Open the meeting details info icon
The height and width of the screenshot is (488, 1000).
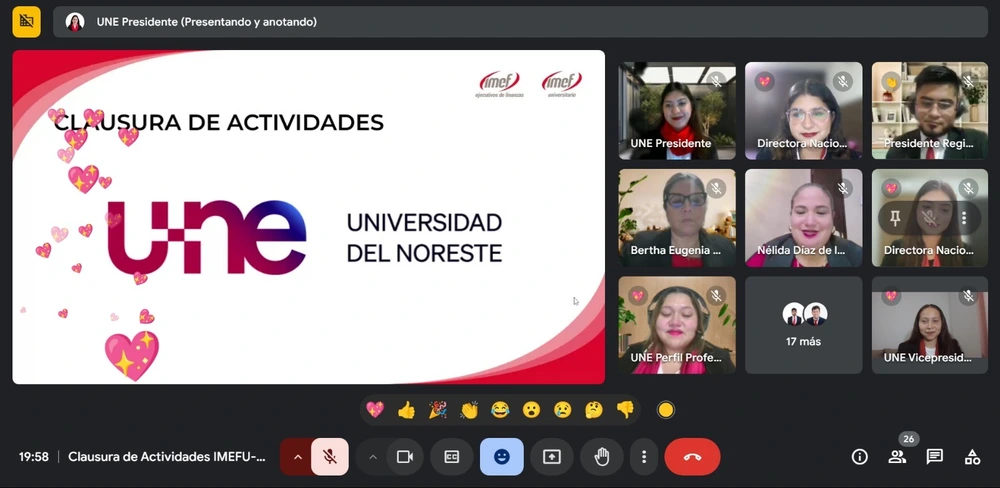click(859, 457)
